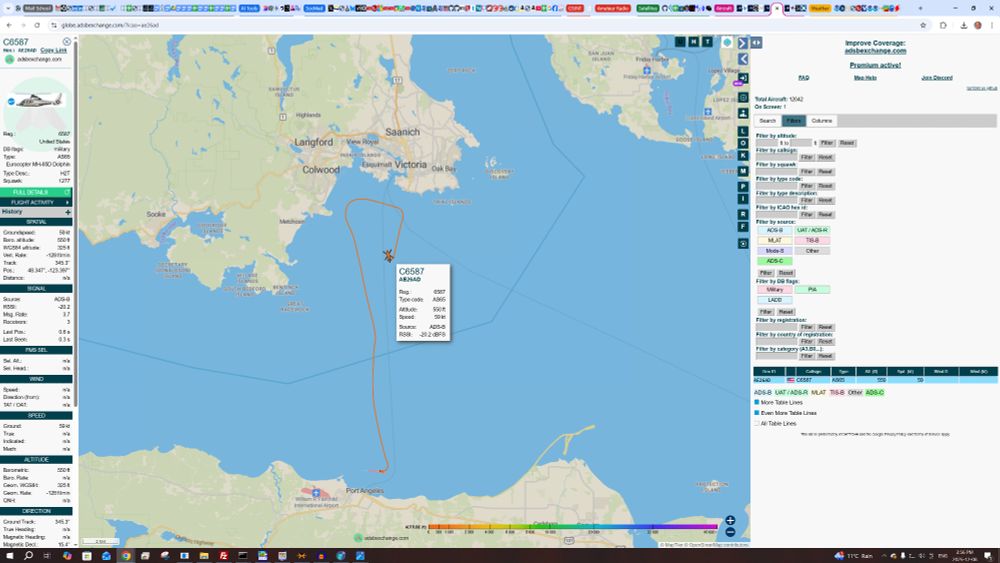Open the adsbexchange.com coverage link
This screenshot has height=563, width=1000.
click(875, 51)
